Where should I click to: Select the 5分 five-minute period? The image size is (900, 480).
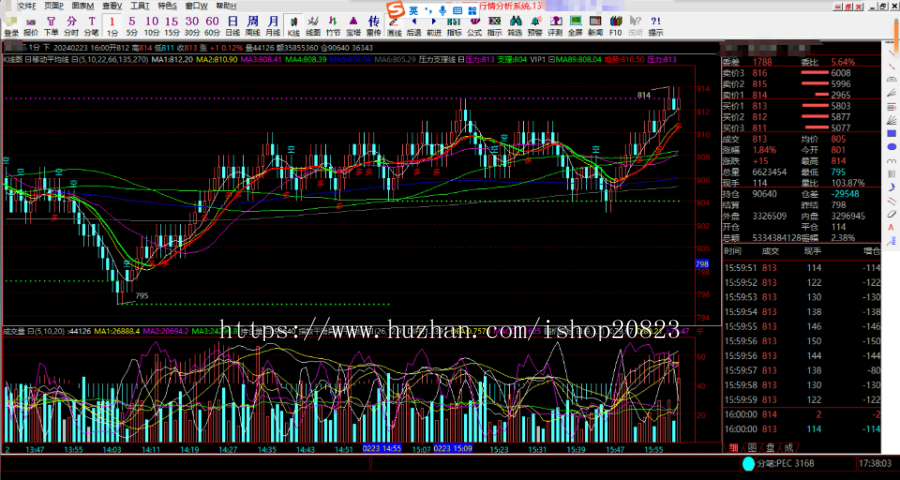pyautogui.click(x=132, y=26)
